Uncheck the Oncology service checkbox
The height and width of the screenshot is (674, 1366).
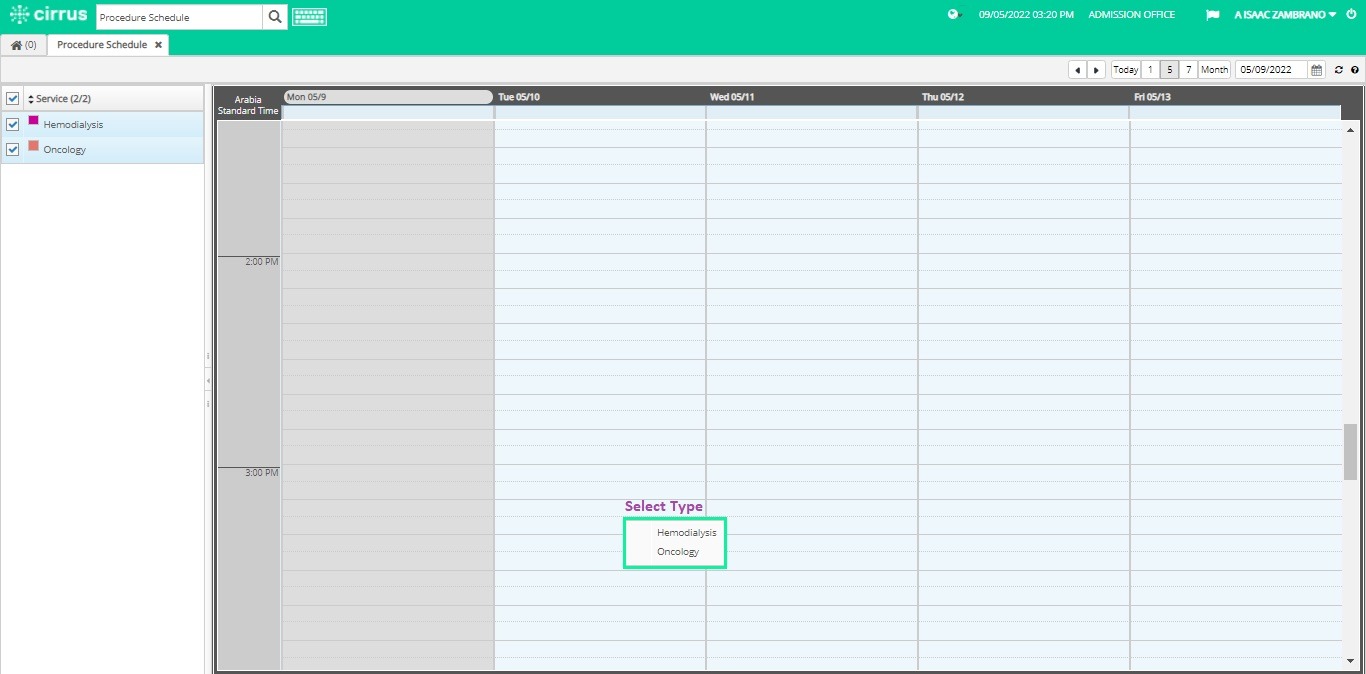coord(13,148)
